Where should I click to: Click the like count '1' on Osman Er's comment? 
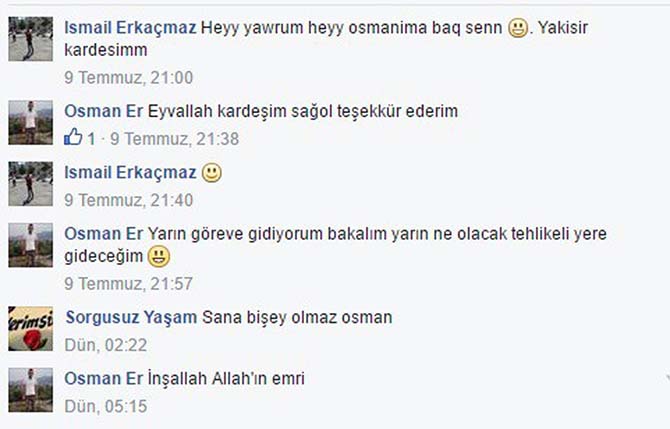(x=91, y=139)
